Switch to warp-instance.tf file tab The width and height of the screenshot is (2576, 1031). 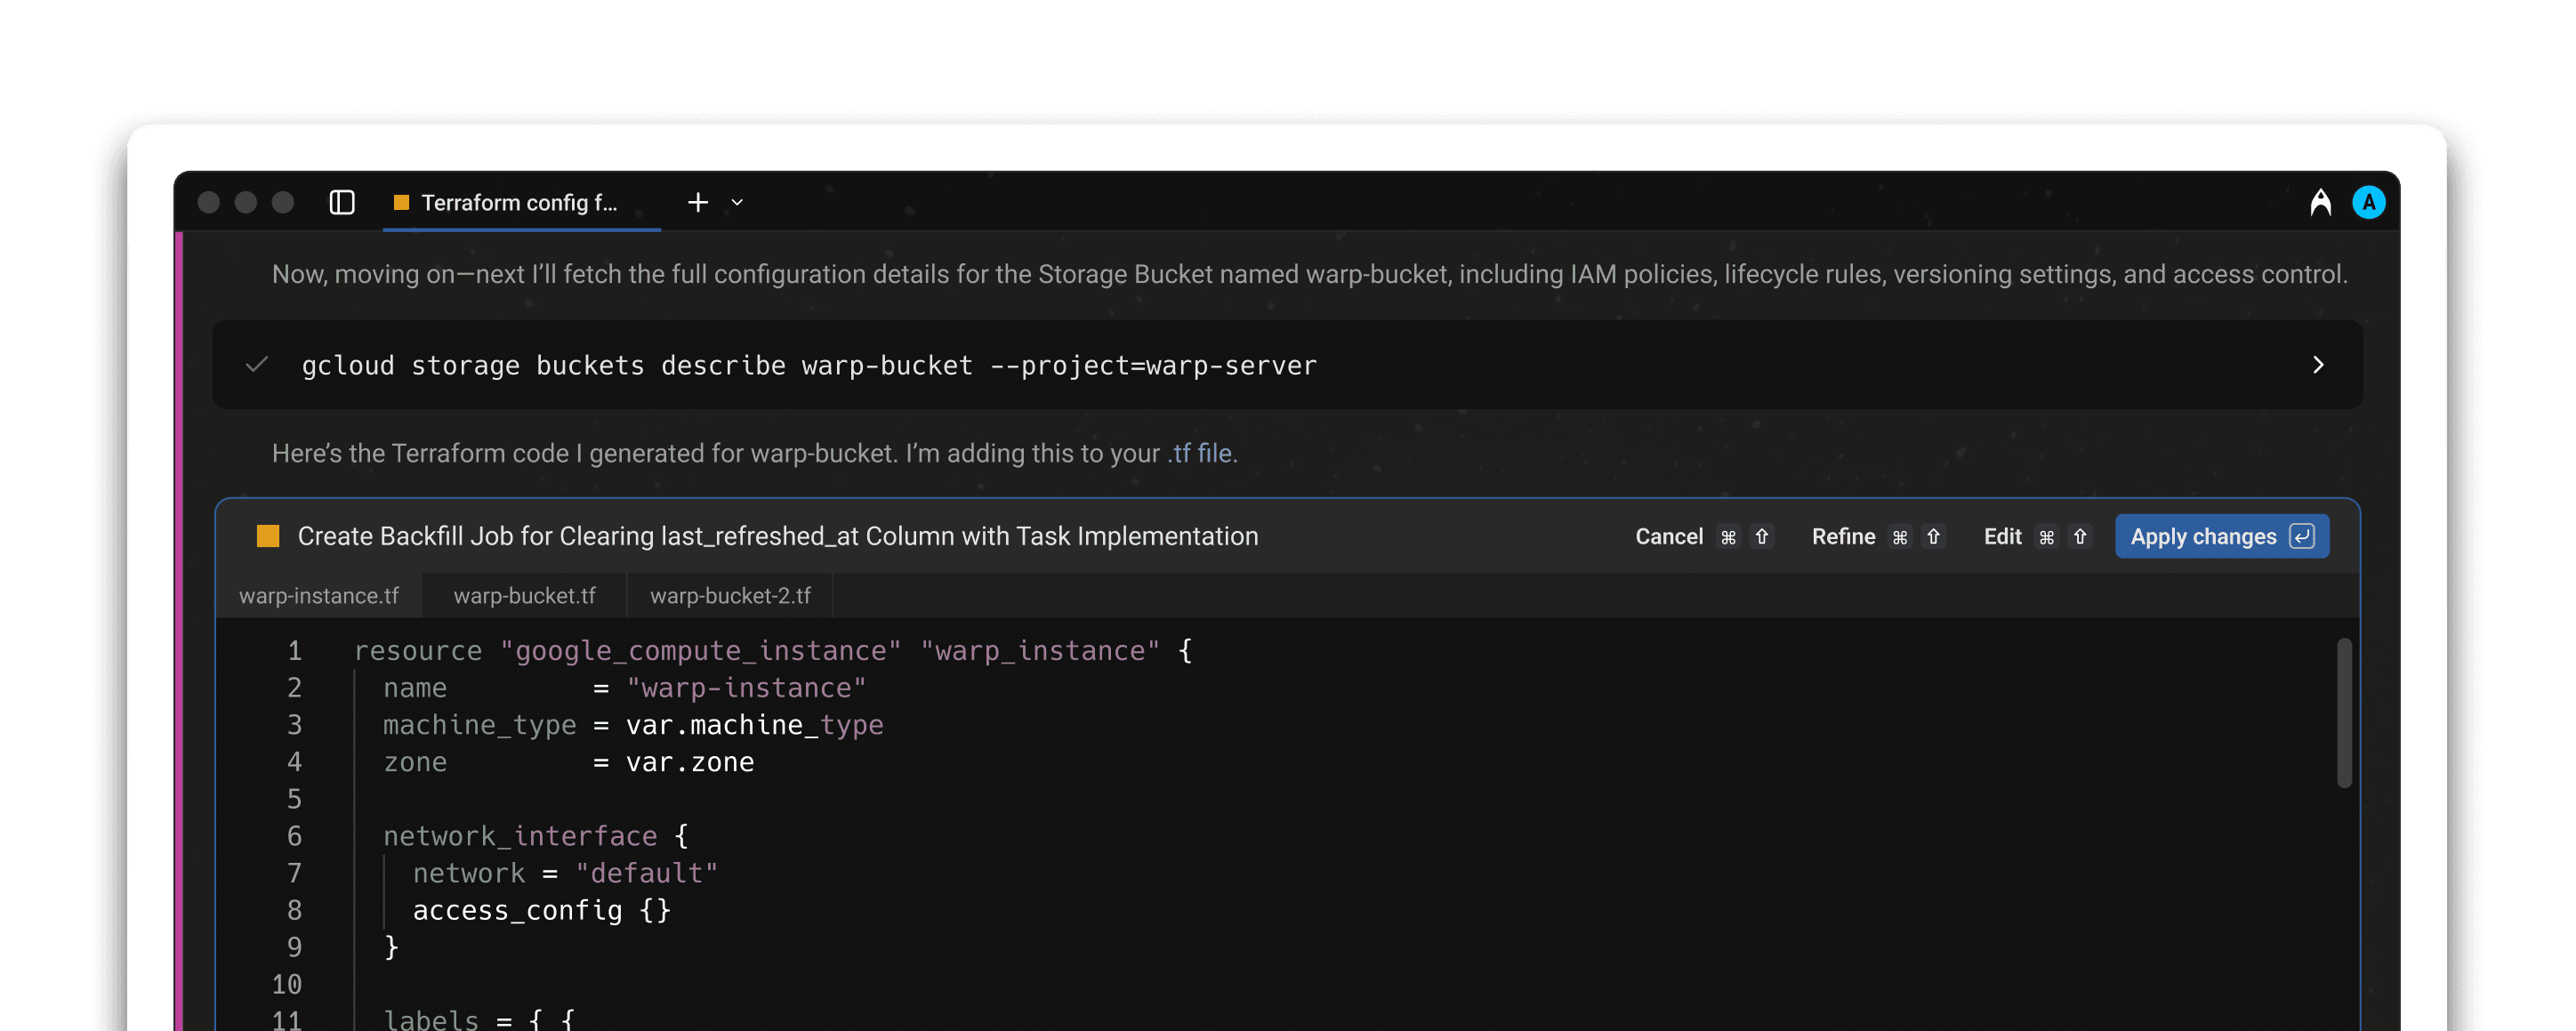pos(319,595)
